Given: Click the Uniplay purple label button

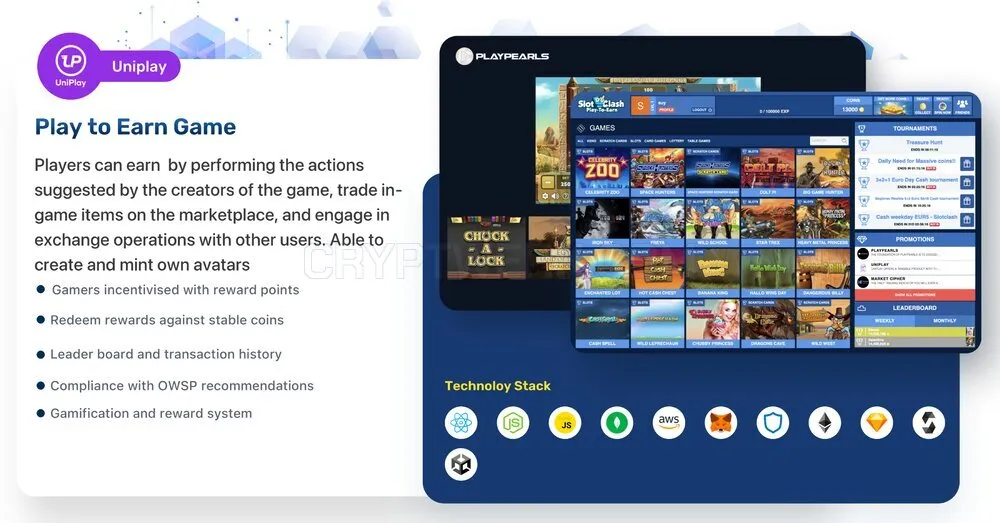Looking at the screenshot, I should (140, 66).
